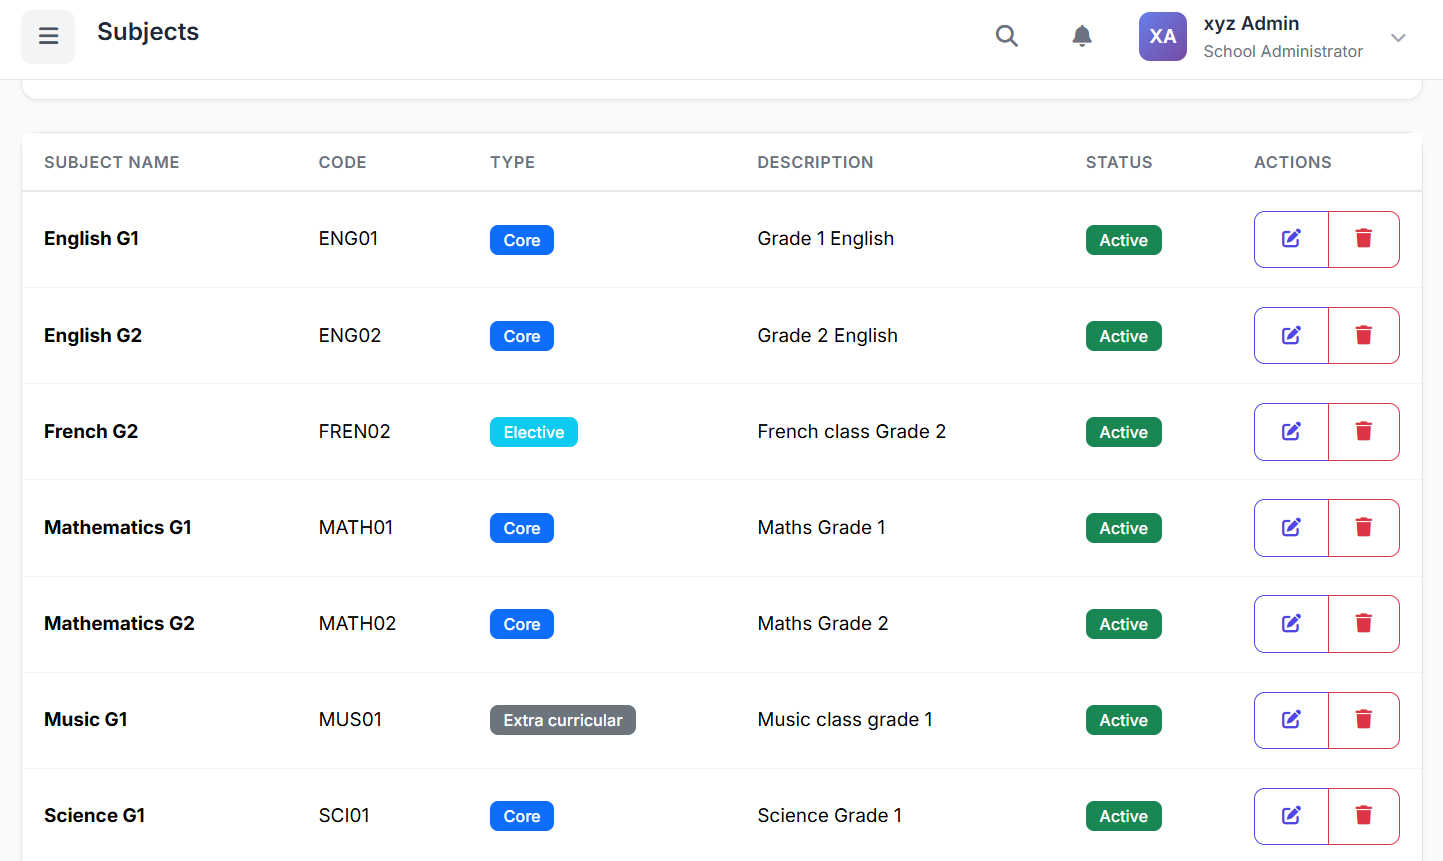Image resolution: width=1443 pixels, height=861 pixels.
Task: Click the search magnifier icon
Action: [1006, 37]
